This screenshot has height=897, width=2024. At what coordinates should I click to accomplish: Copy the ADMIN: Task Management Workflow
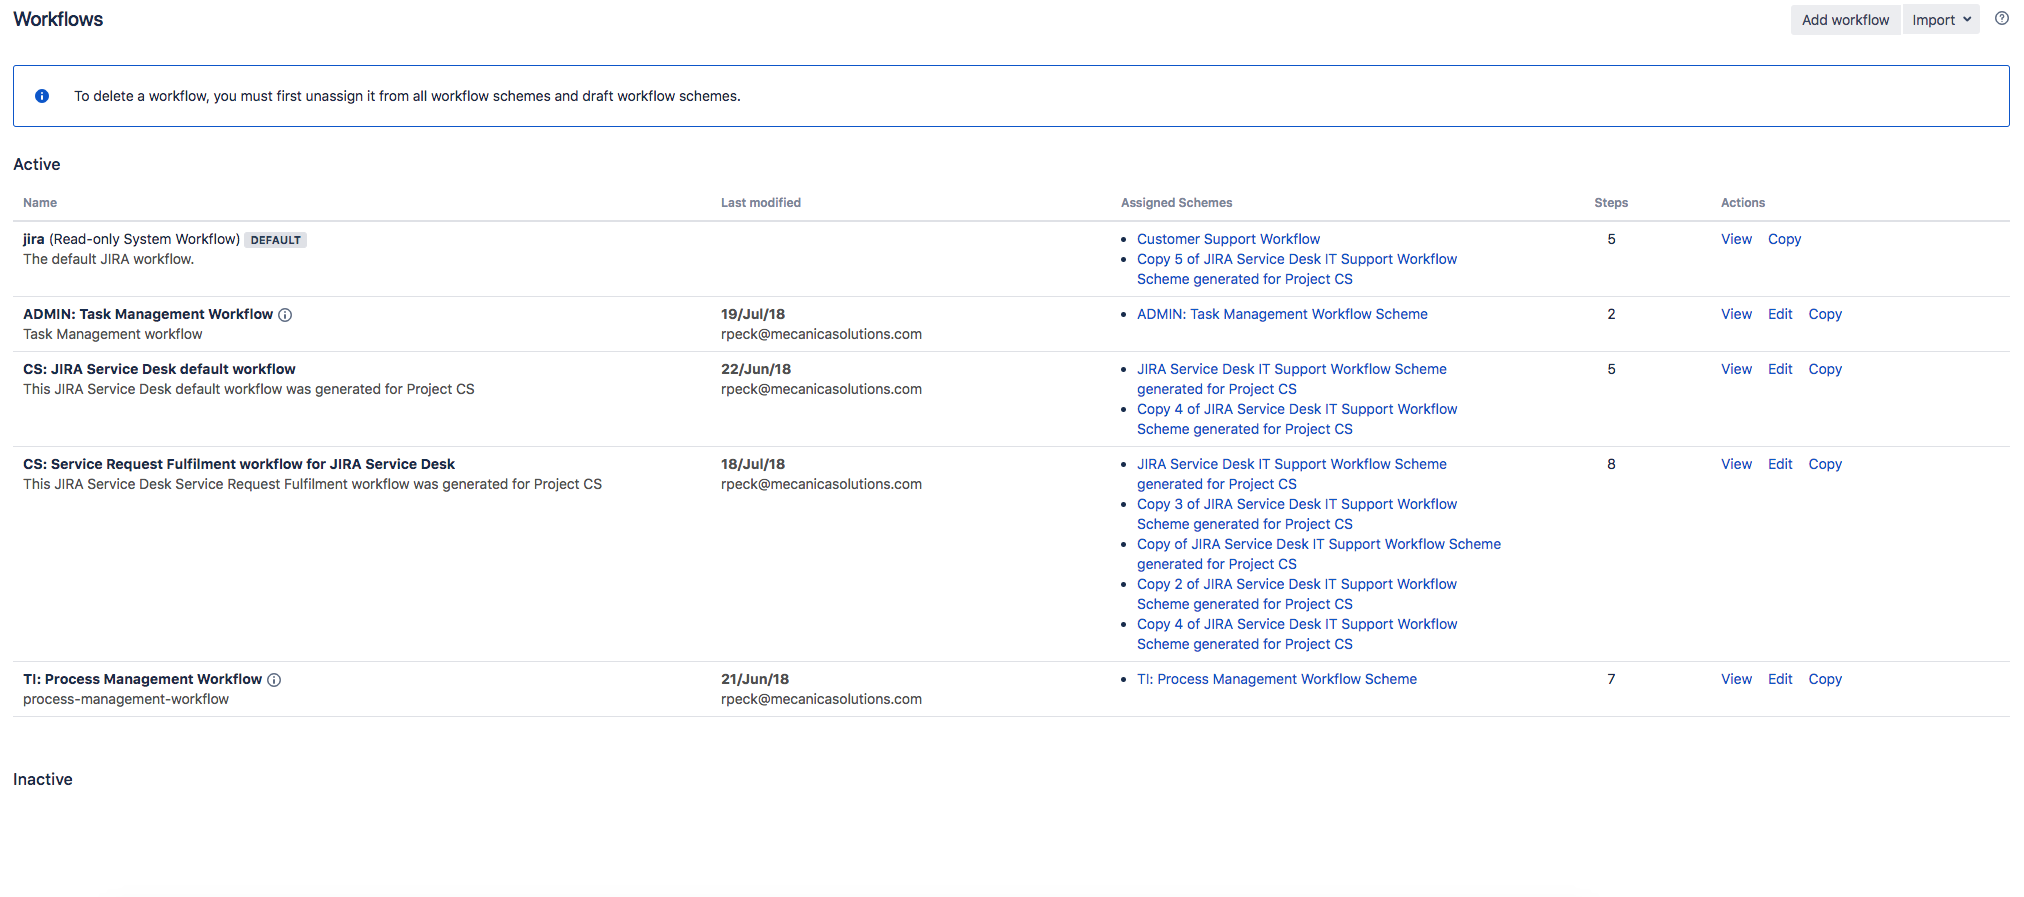1825,314
